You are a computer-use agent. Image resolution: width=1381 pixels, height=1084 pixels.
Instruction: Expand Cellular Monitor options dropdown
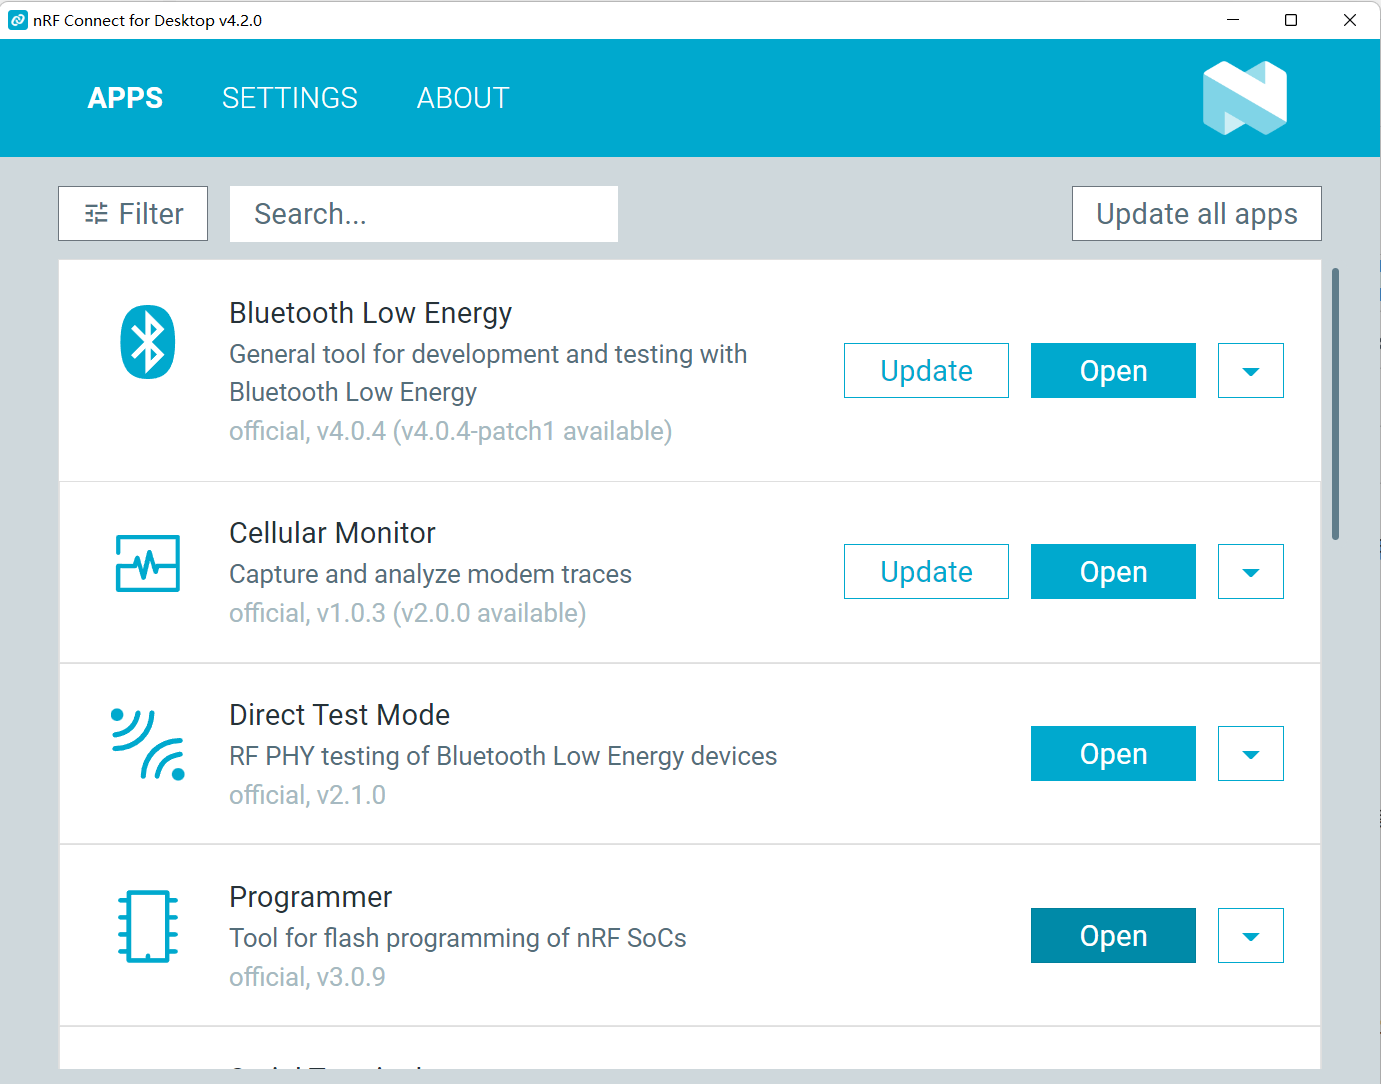[x=1251, y=572]
